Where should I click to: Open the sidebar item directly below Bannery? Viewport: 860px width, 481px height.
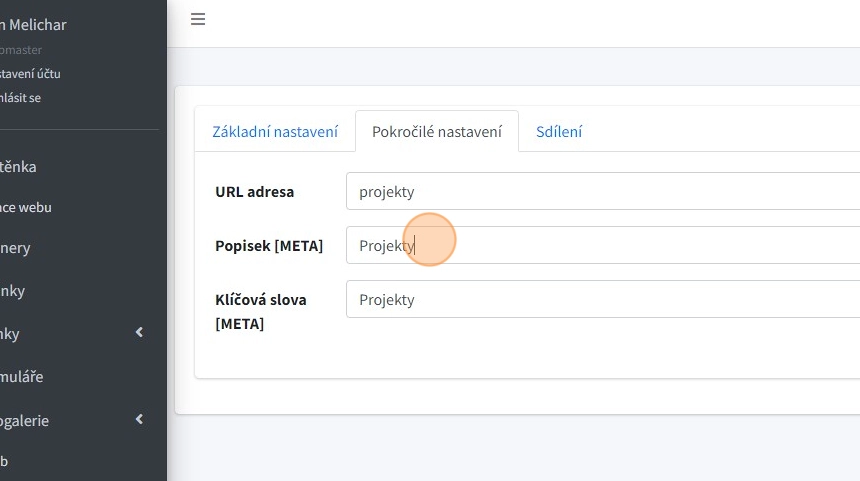pyautogui.click(x=13, y=291)
